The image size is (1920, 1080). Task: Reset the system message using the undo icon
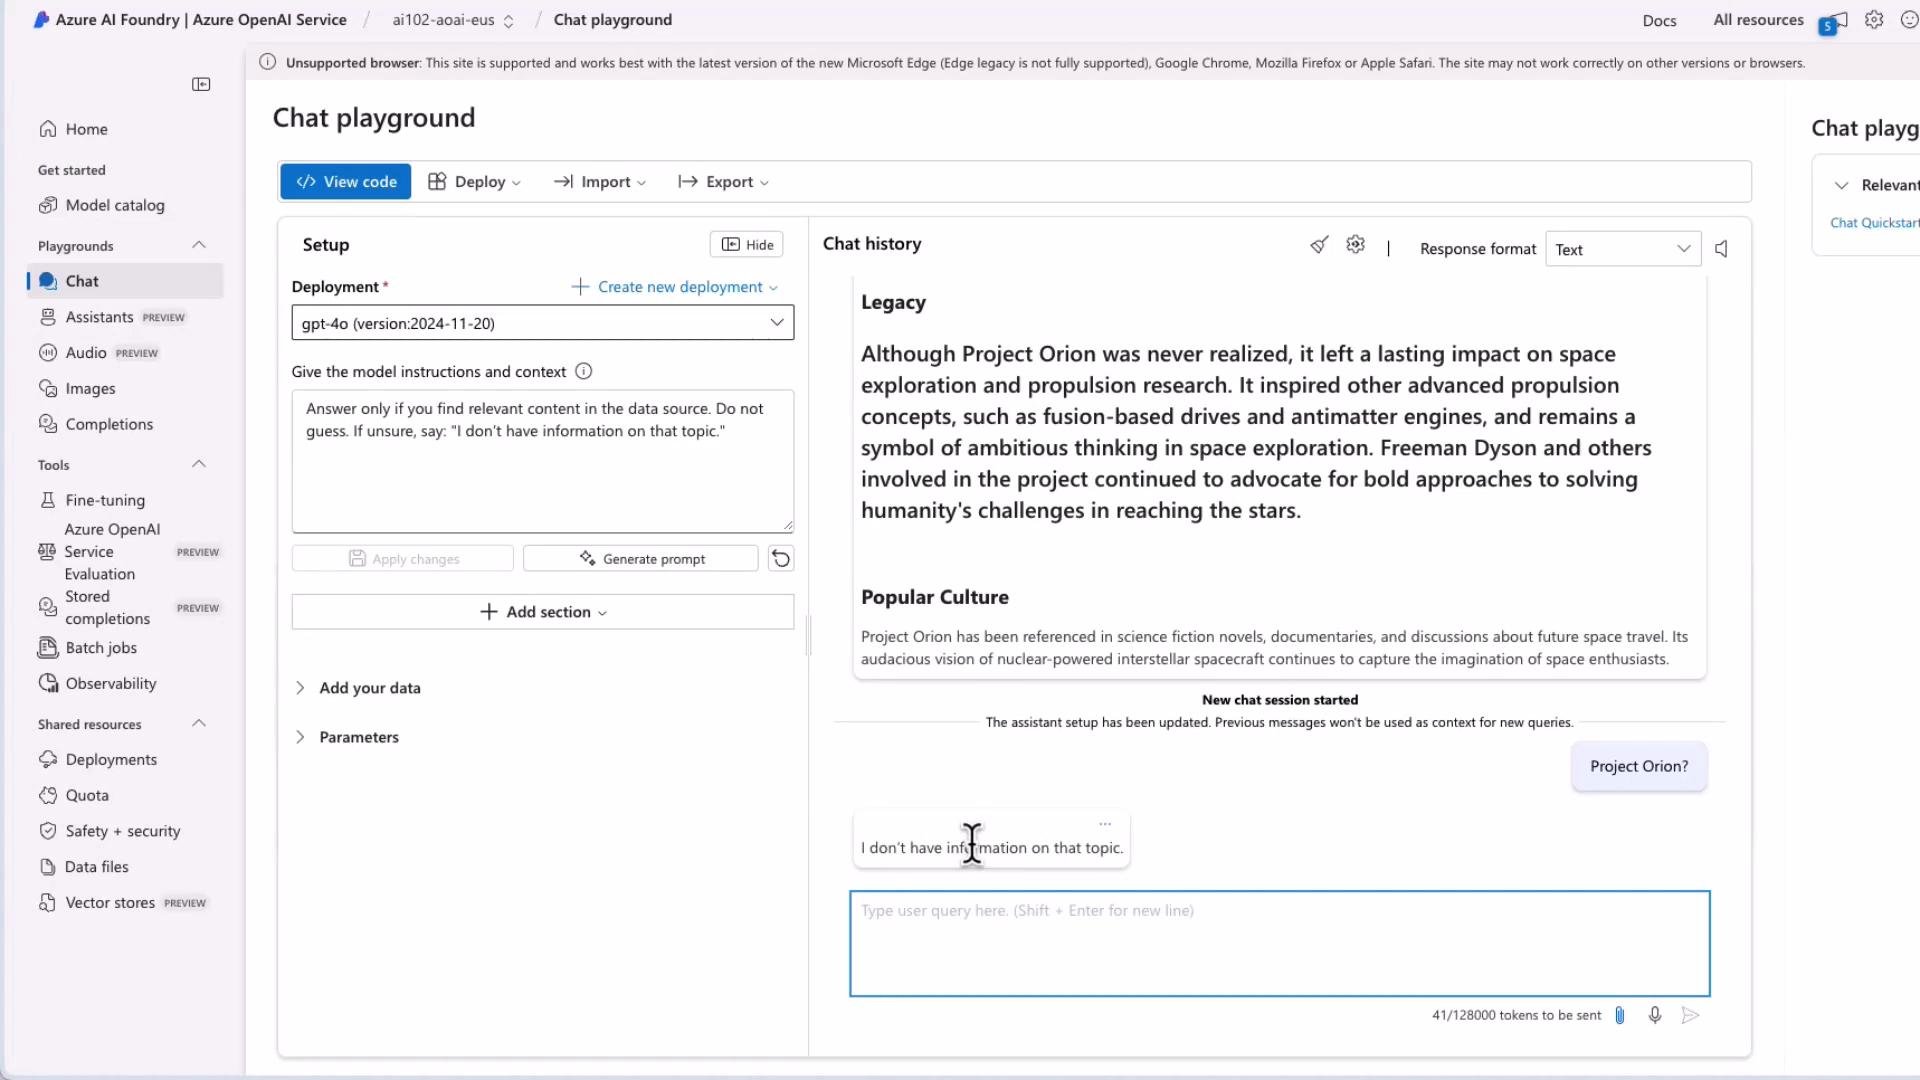[781, 559]
